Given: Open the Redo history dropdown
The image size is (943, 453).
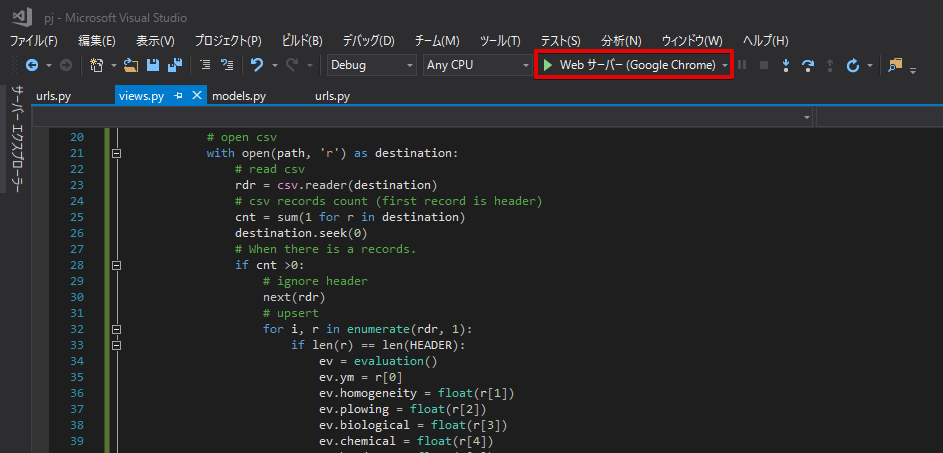Looking at the screenshot, I should 310,65.
